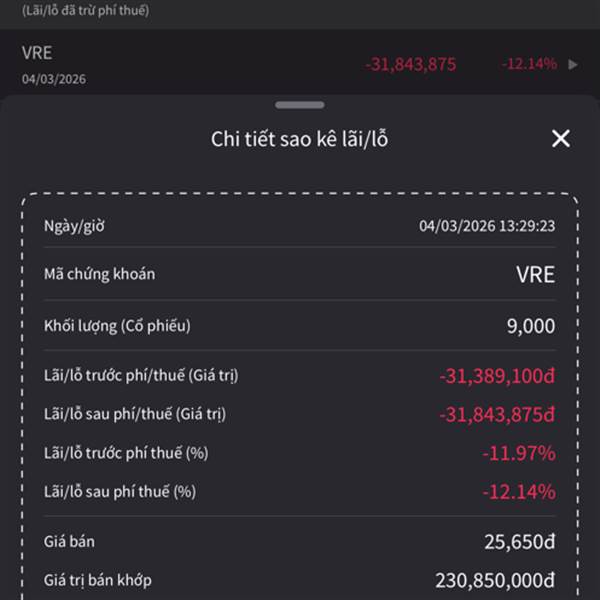Select the -31,843,875 loss value in VRE row
This screenshot has width=600, height=600.
(411, 64)
